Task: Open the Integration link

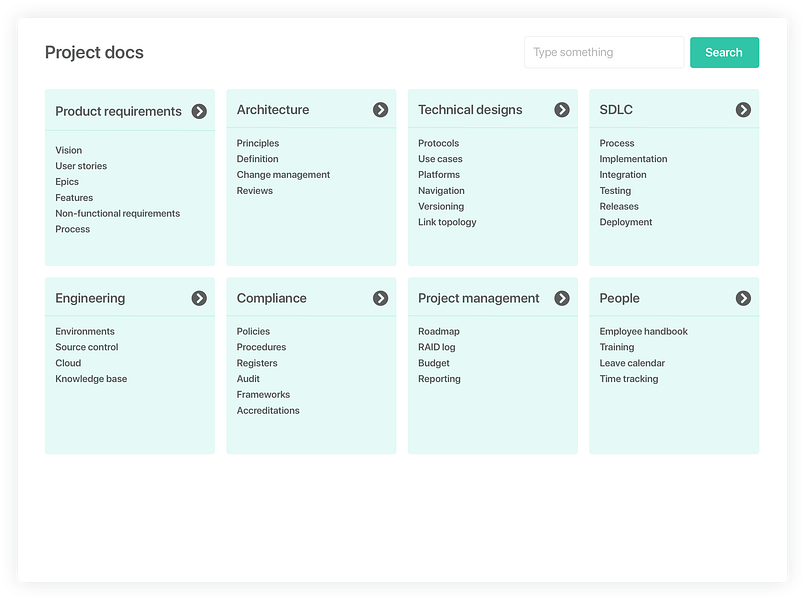Action: coord(623,175)
